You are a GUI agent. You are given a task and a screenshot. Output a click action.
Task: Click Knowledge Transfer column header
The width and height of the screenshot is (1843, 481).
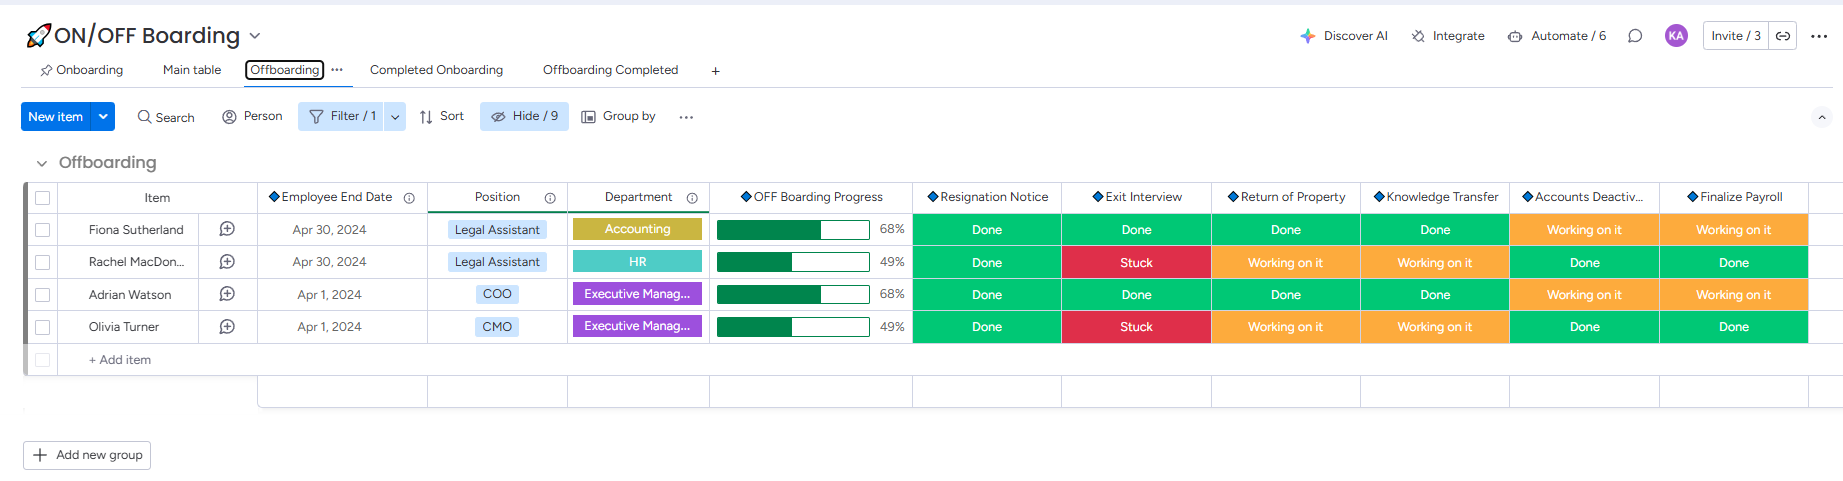(1435, 197)
